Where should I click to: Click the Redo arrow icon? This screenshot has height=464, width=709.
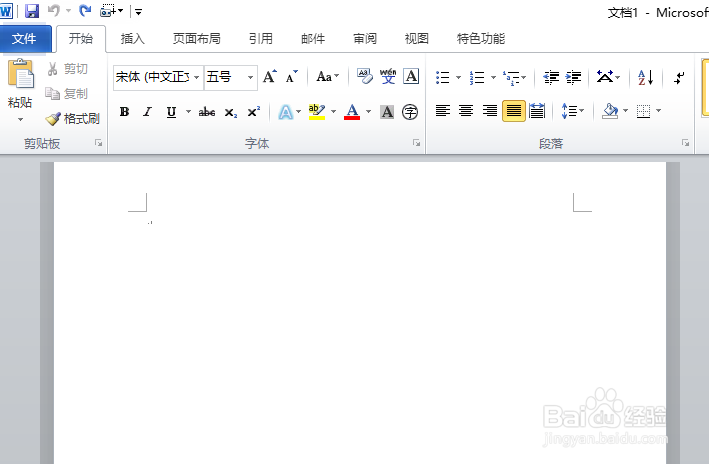(x=85, y=10)
